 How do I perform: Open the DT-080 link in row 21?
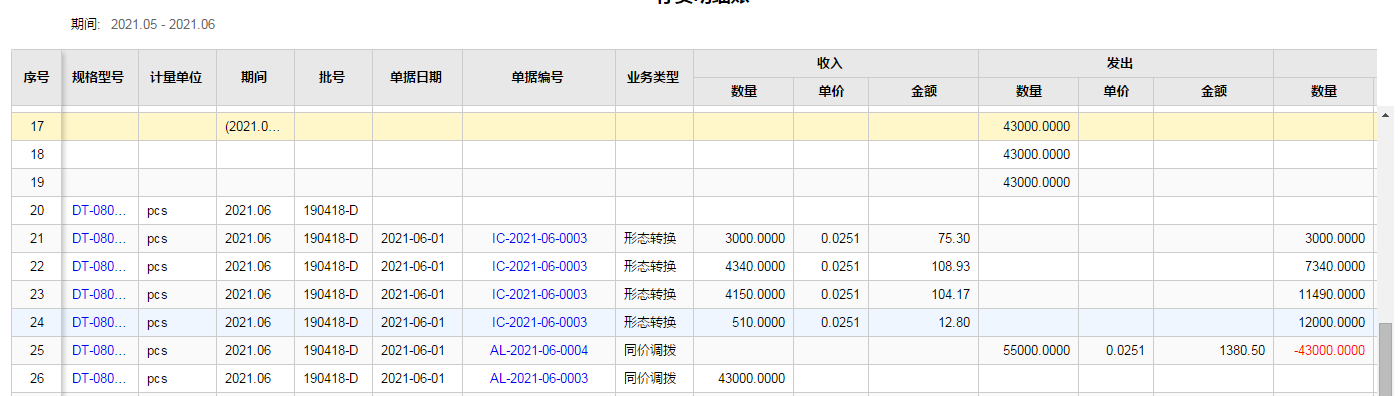pyautogui.click(x=99, y=239)
